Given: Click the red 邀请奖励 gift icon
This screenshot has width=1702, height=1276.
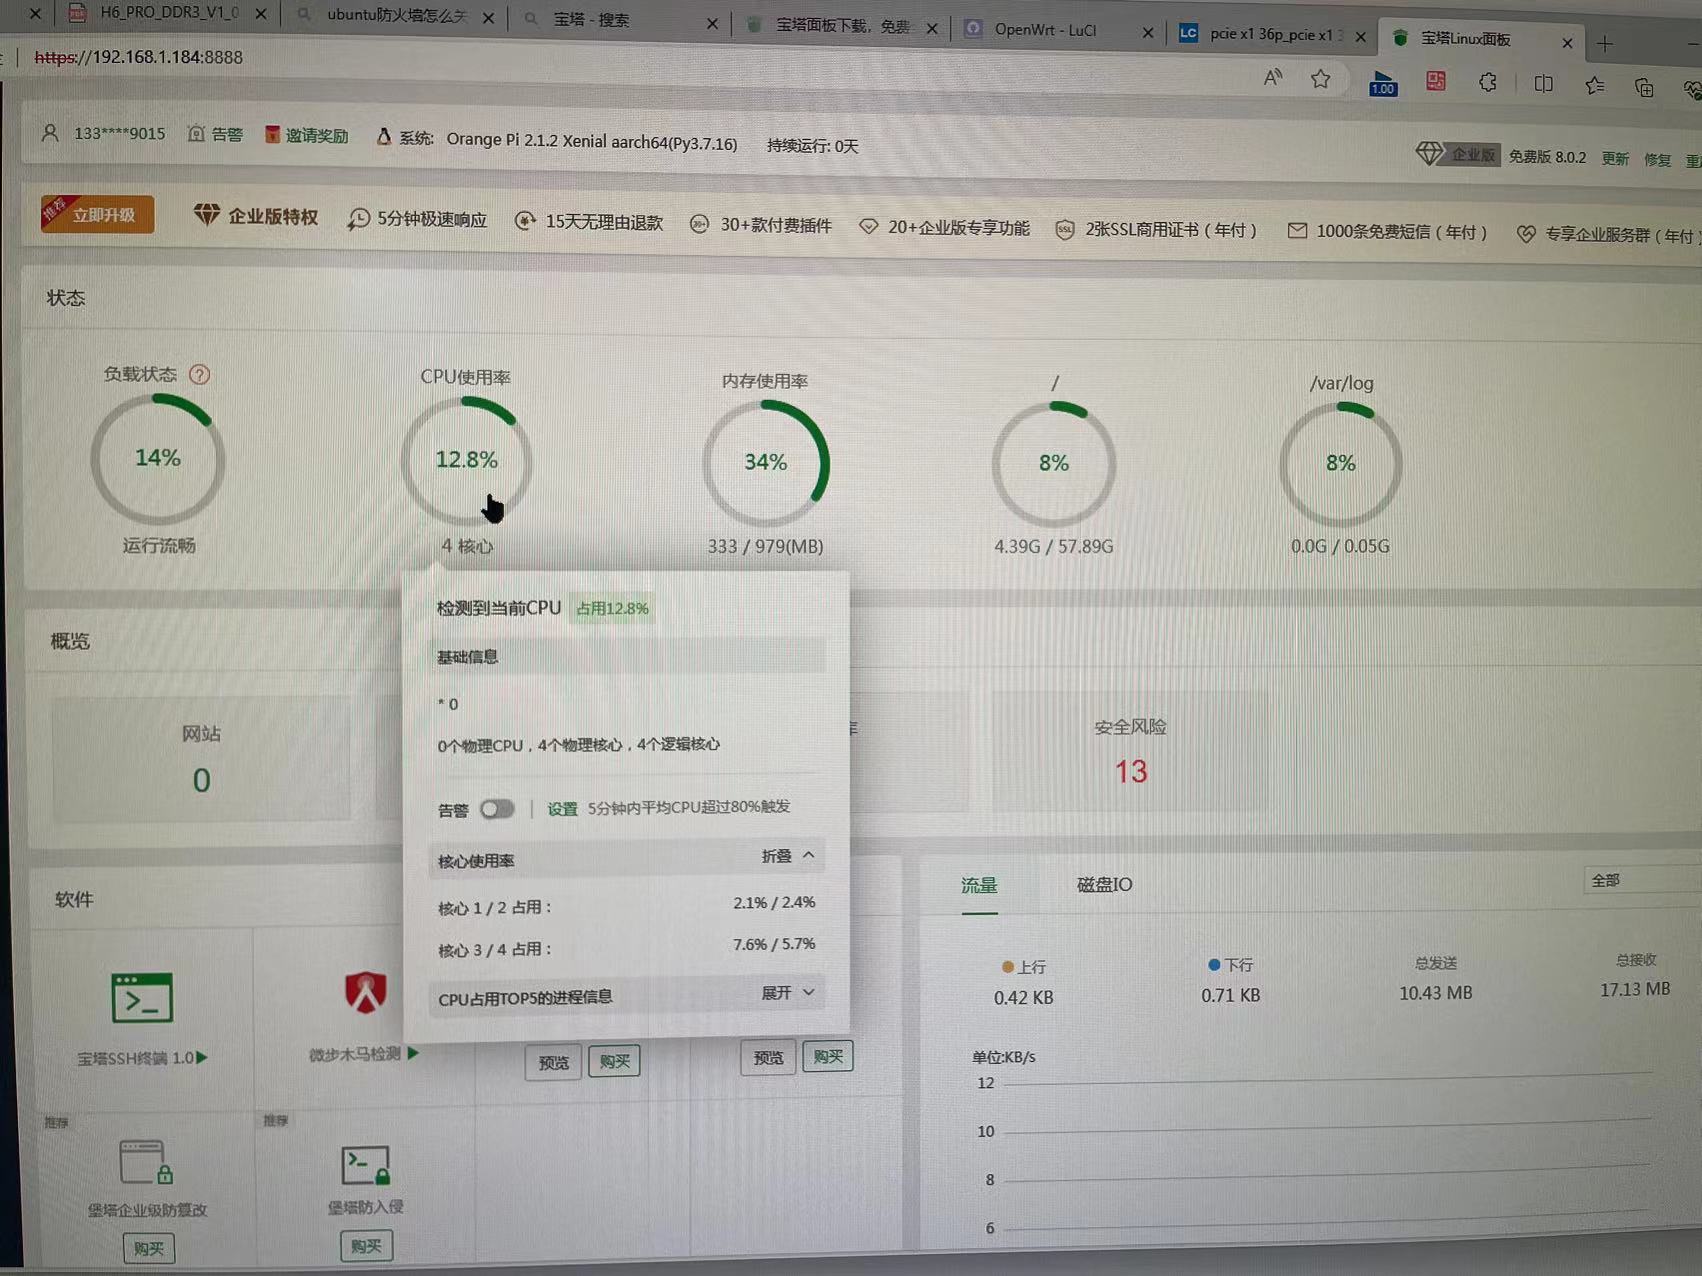Looking at the screenshot, I should point(272,134).
